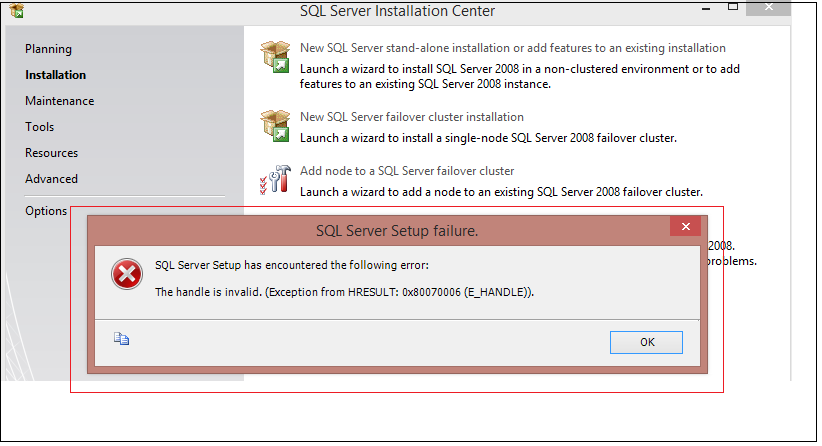Click the add node tools icon

pos(274,180)
